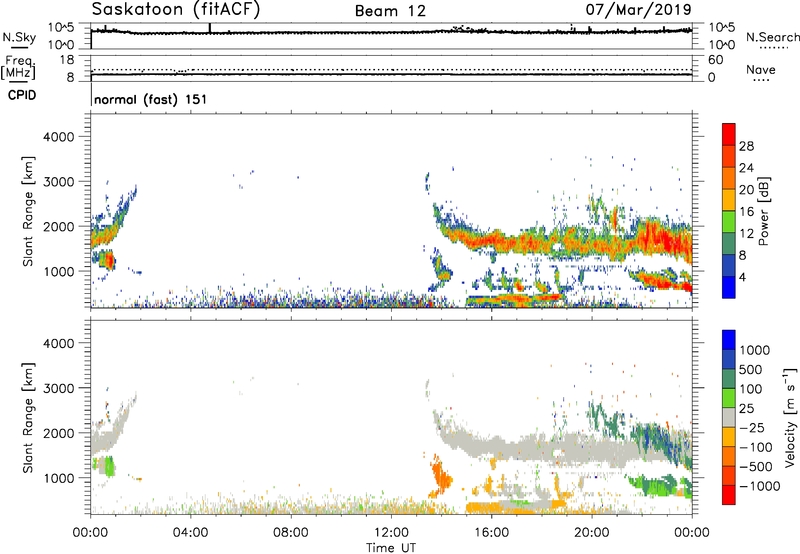Screen dimensions: 800x554
Task: Click the "16:00" time tick label
Action: click(x=491, y=533)
